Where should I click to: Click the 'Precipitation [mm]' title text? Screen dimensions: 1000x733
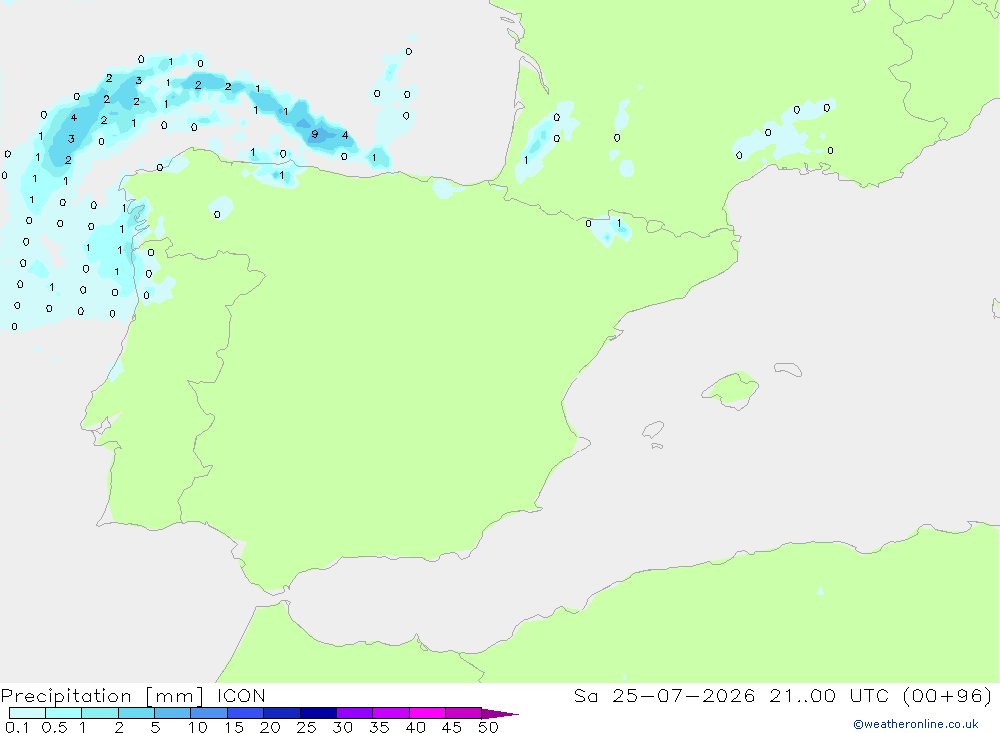(102, 696)
